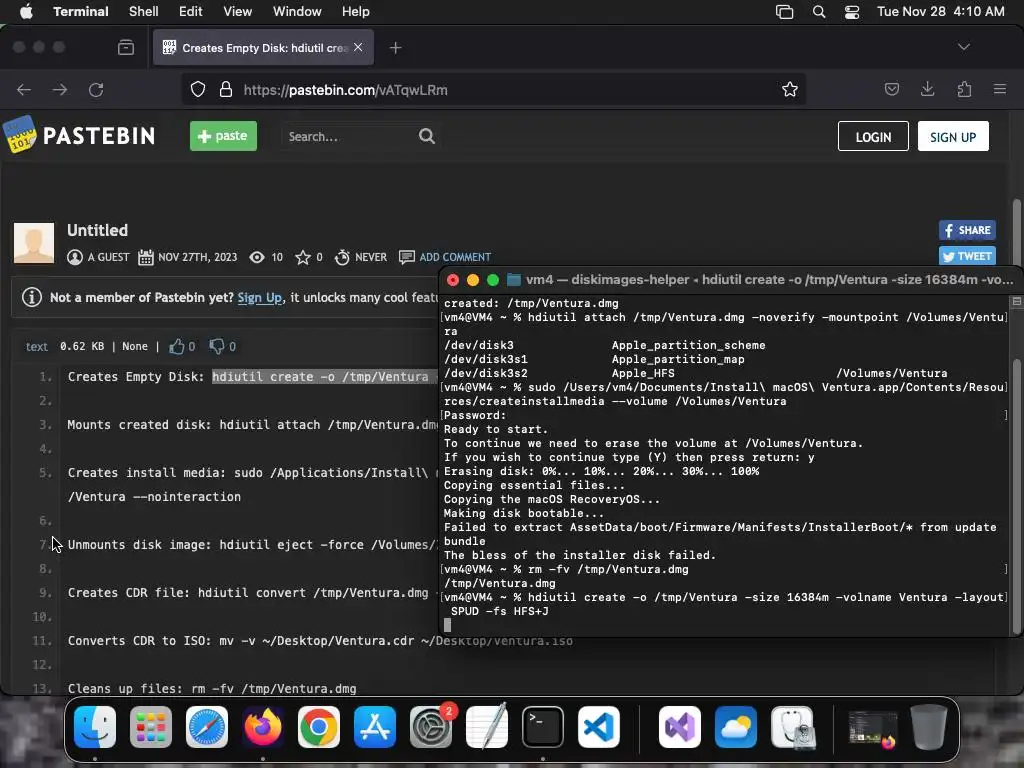Open the Help menu
Viewport: 1024px width, 768px height.
tap(355, 11)
